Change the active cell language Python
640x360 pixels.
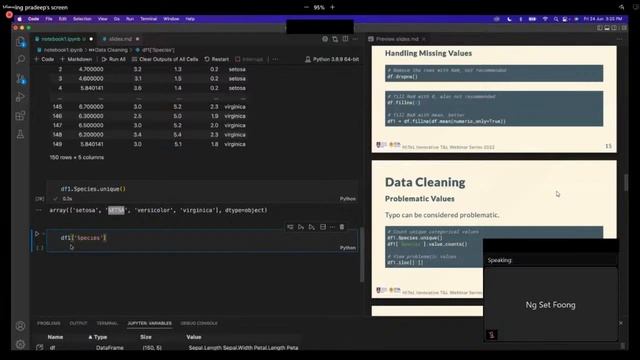348,248
